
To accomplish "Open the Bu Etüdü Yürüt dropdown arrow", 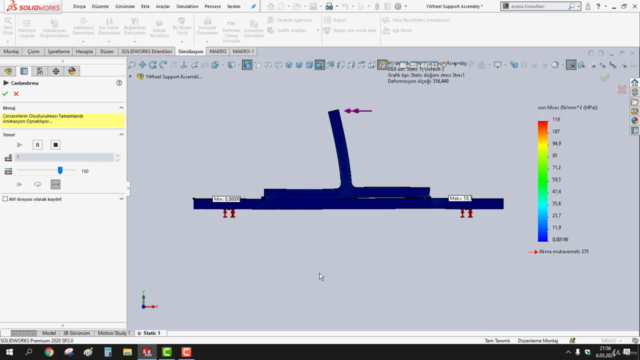I will point(182,42).
